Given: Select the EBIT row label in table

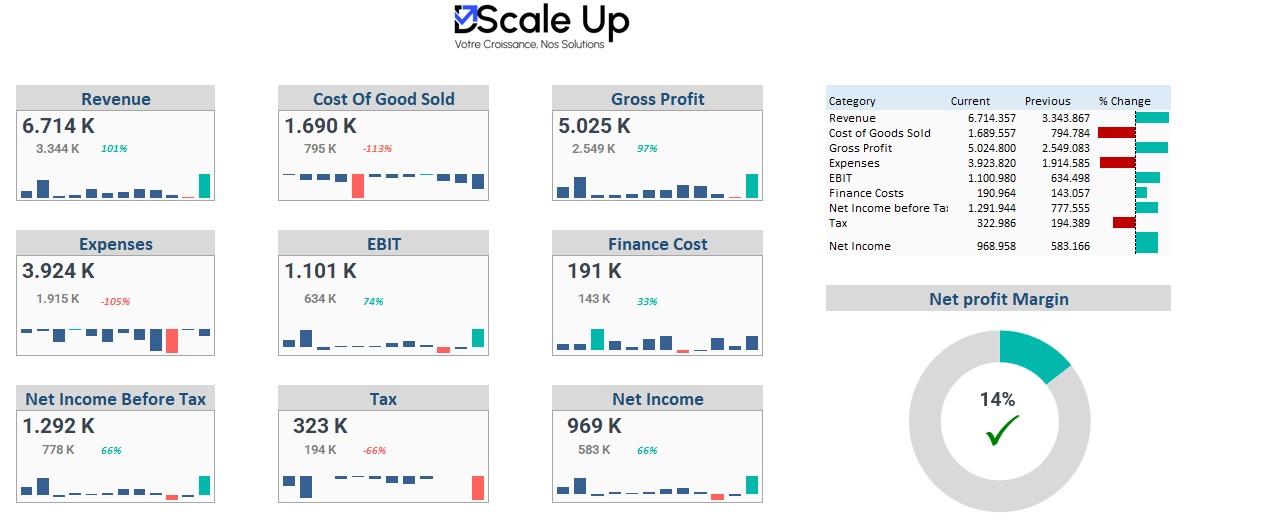Looking at the screenshot, I should click(841, 178).
